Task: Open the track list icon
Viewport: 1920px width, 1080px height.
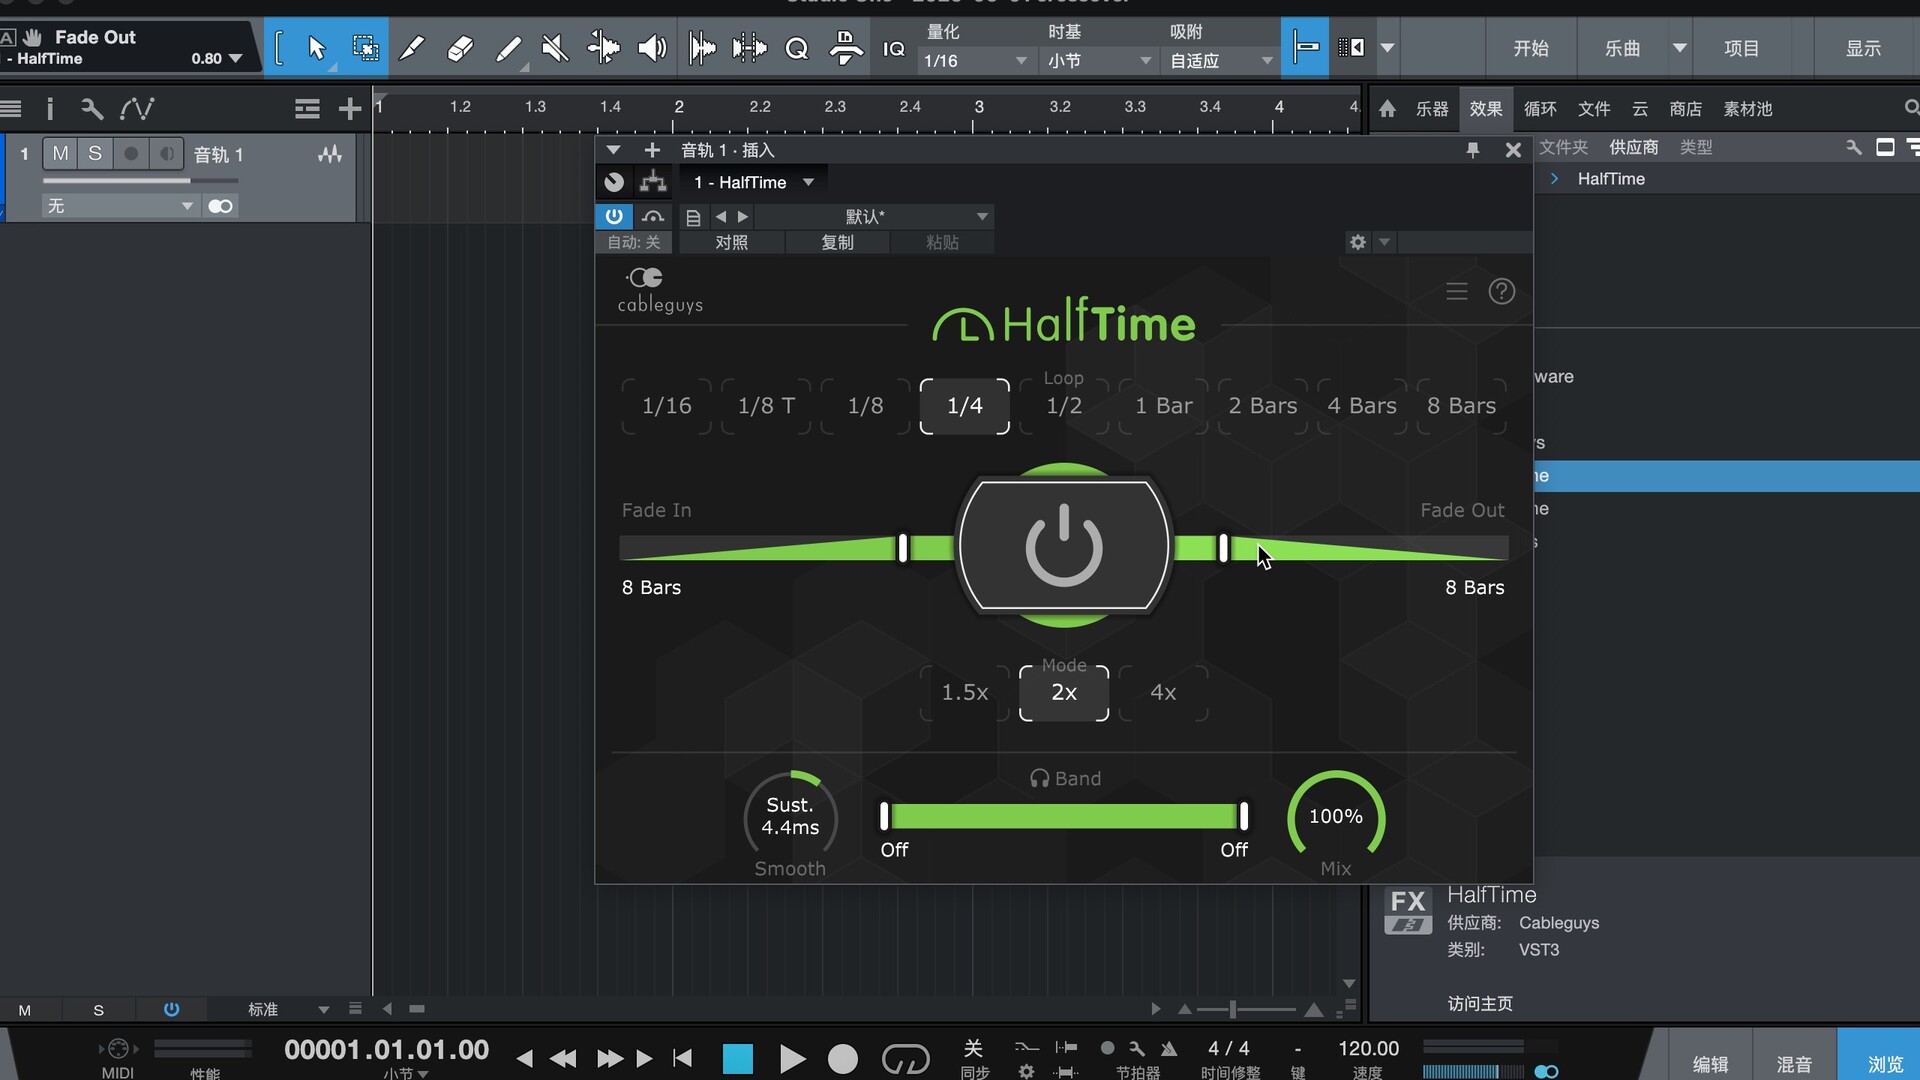Action: [x=307, y=108]
